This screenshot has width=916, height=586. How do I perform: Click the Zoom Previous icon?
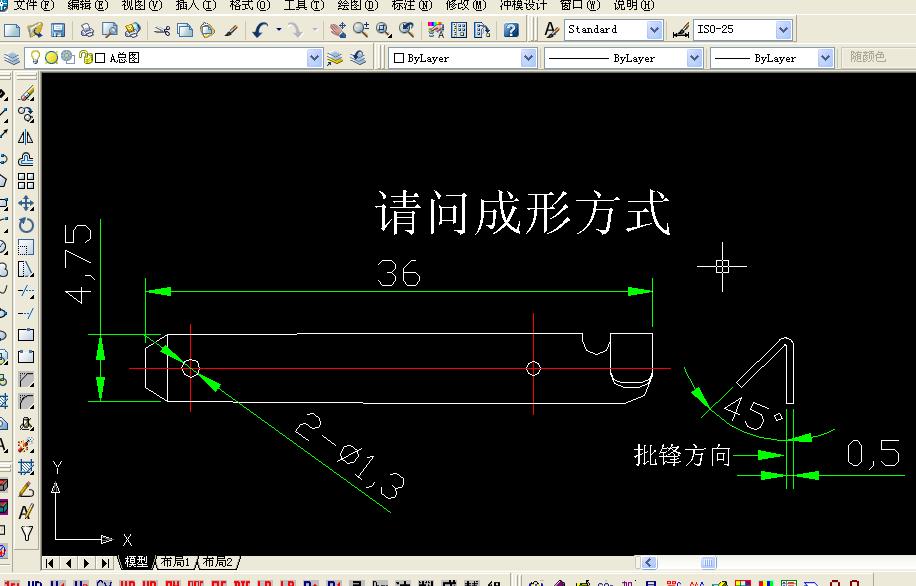407,30
